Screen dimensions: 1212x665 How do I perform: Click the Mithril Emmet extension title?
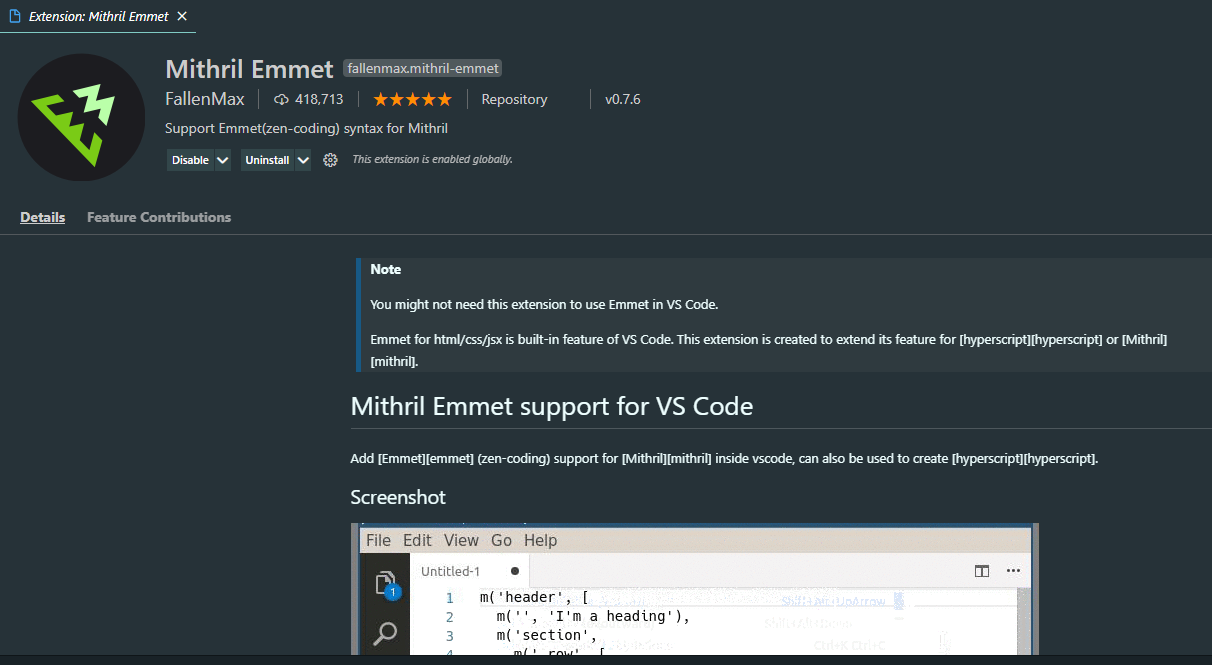tap(249, 69)
